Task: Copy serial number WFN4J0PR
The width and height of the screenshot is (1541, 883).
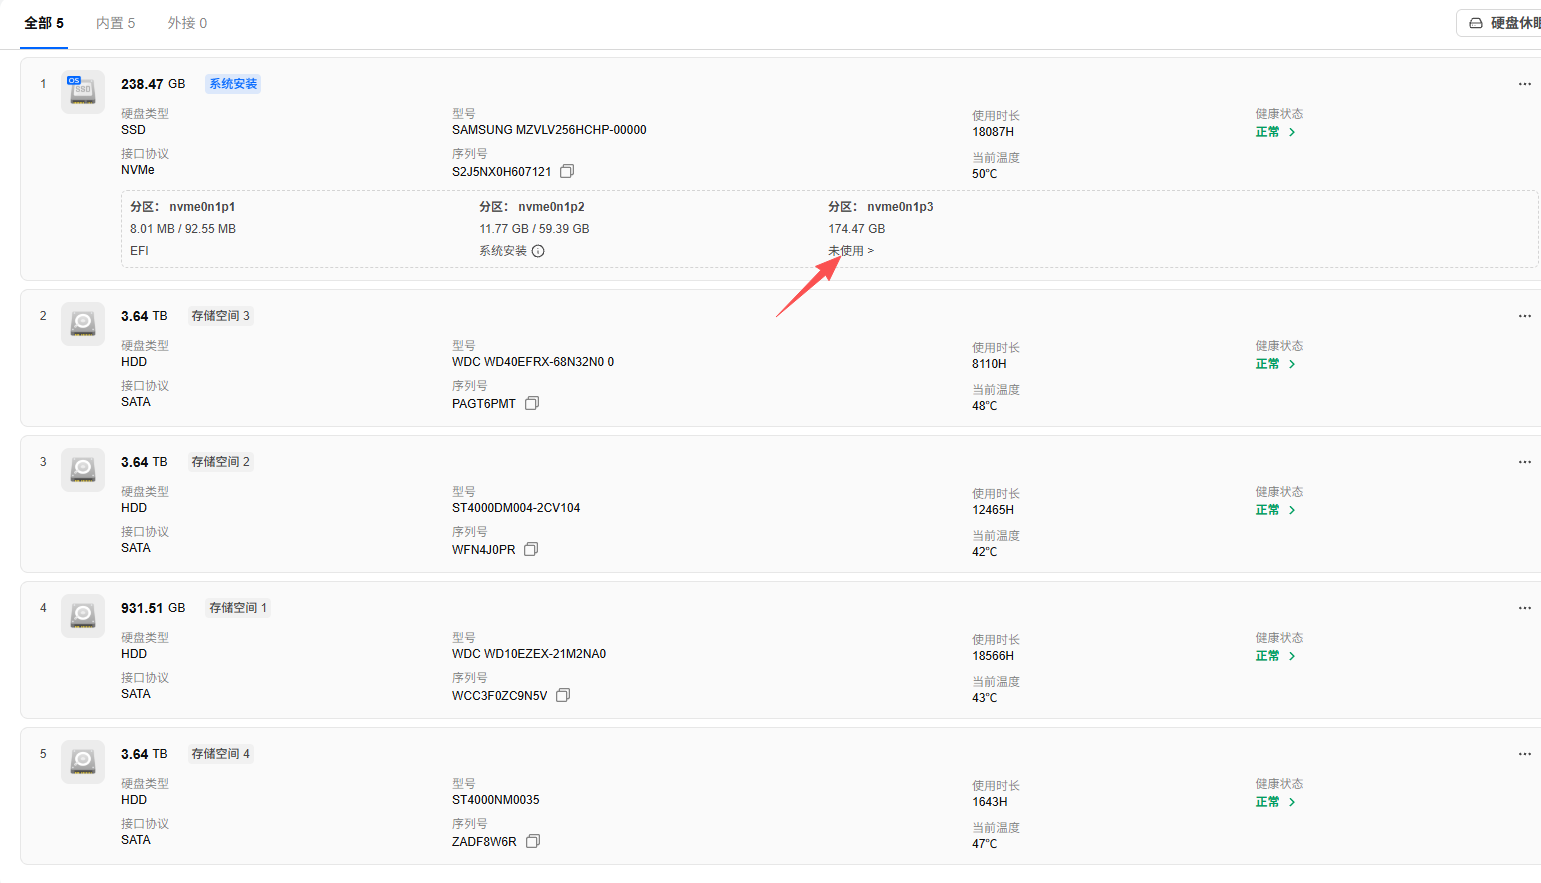Action: click(x=531, y=549)
